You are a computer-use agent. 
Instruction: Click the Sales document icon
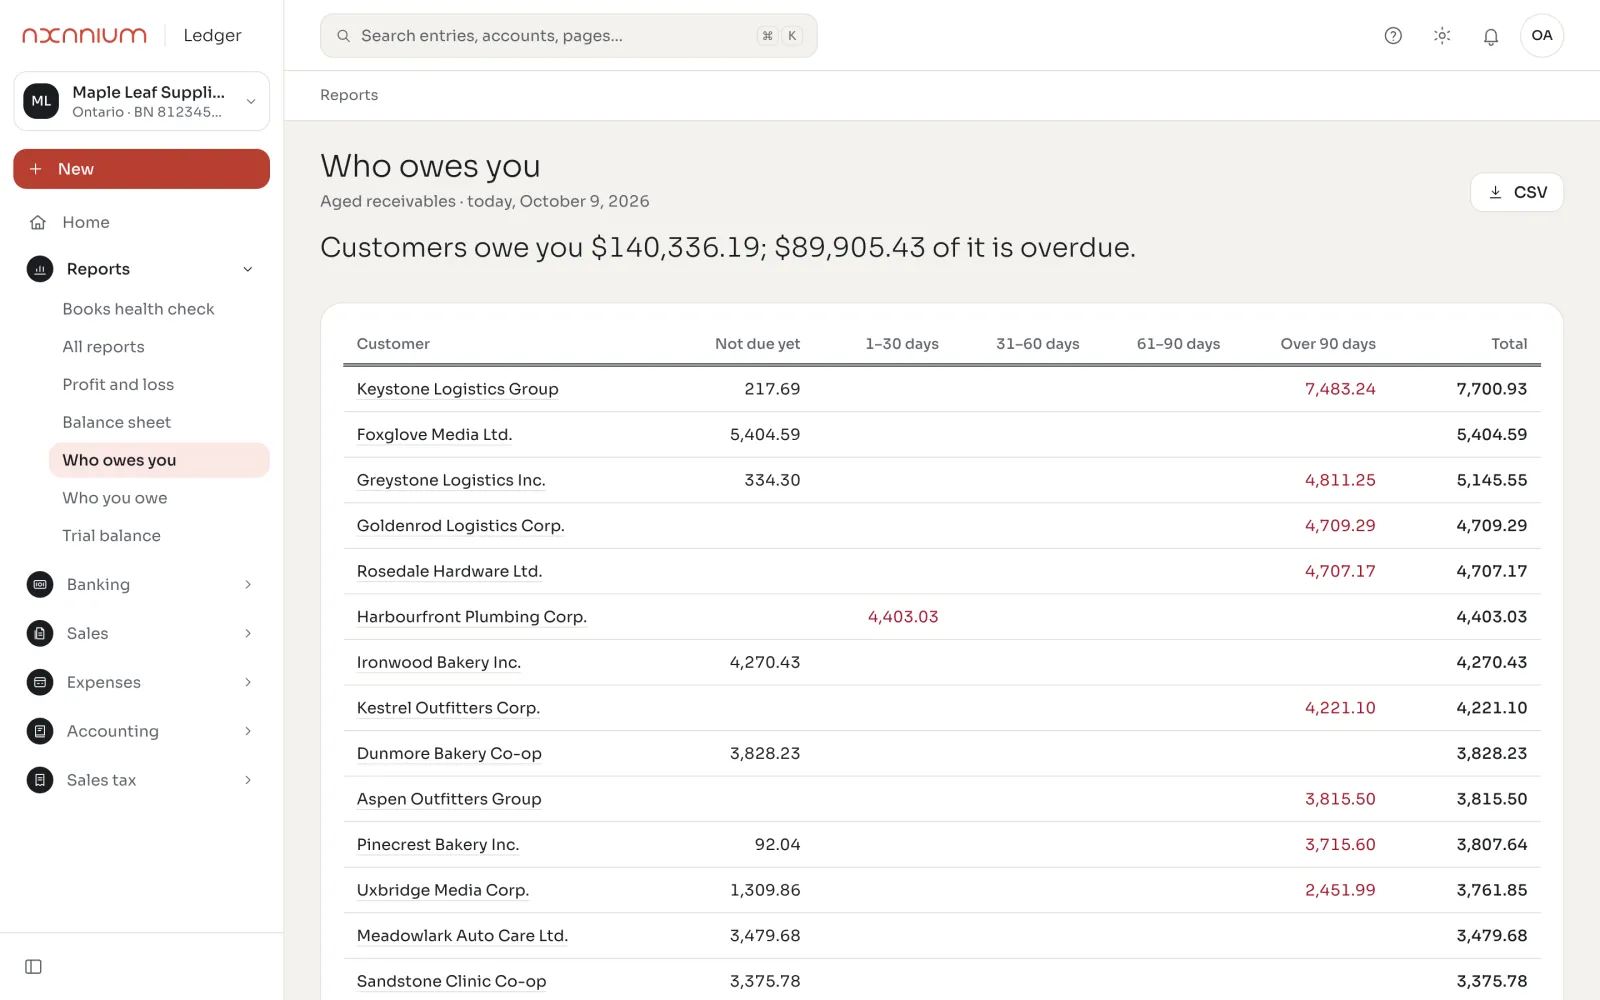[40, 633]
